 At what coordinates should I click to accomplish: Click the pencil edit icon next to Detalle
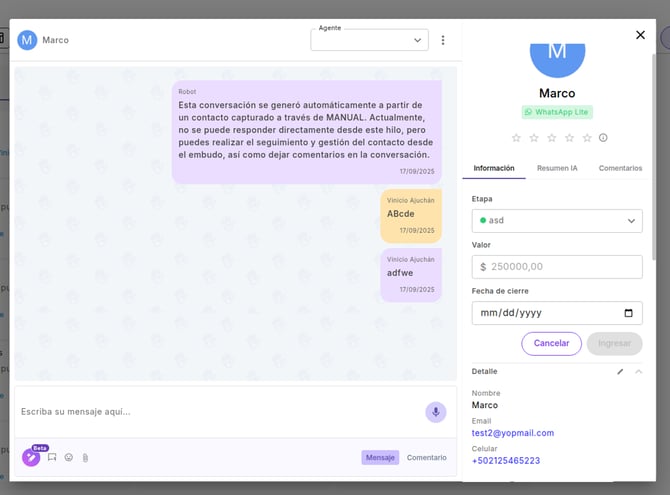tap(620, 371)
